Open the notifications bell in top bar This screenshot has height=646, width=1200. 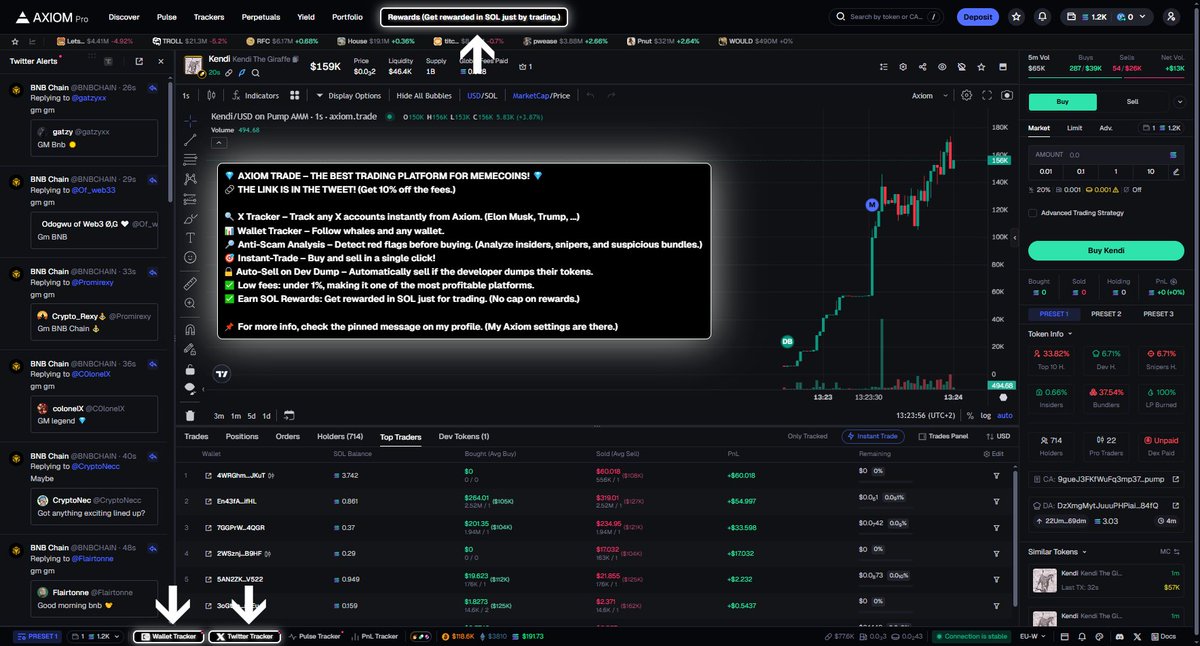[1043, 17]
